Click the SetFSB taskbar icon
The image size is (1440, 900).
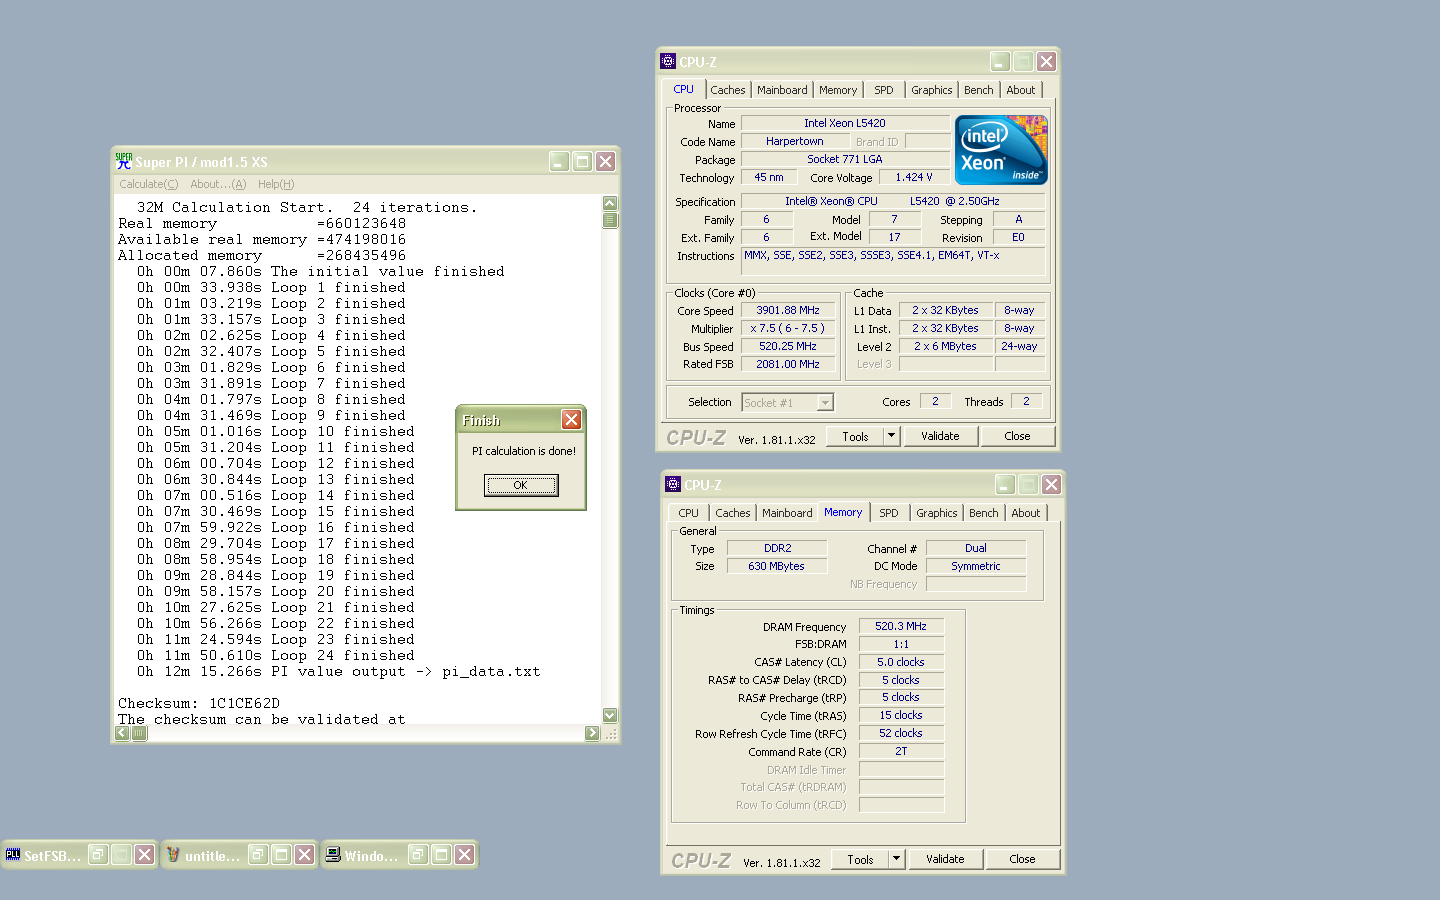13,854
